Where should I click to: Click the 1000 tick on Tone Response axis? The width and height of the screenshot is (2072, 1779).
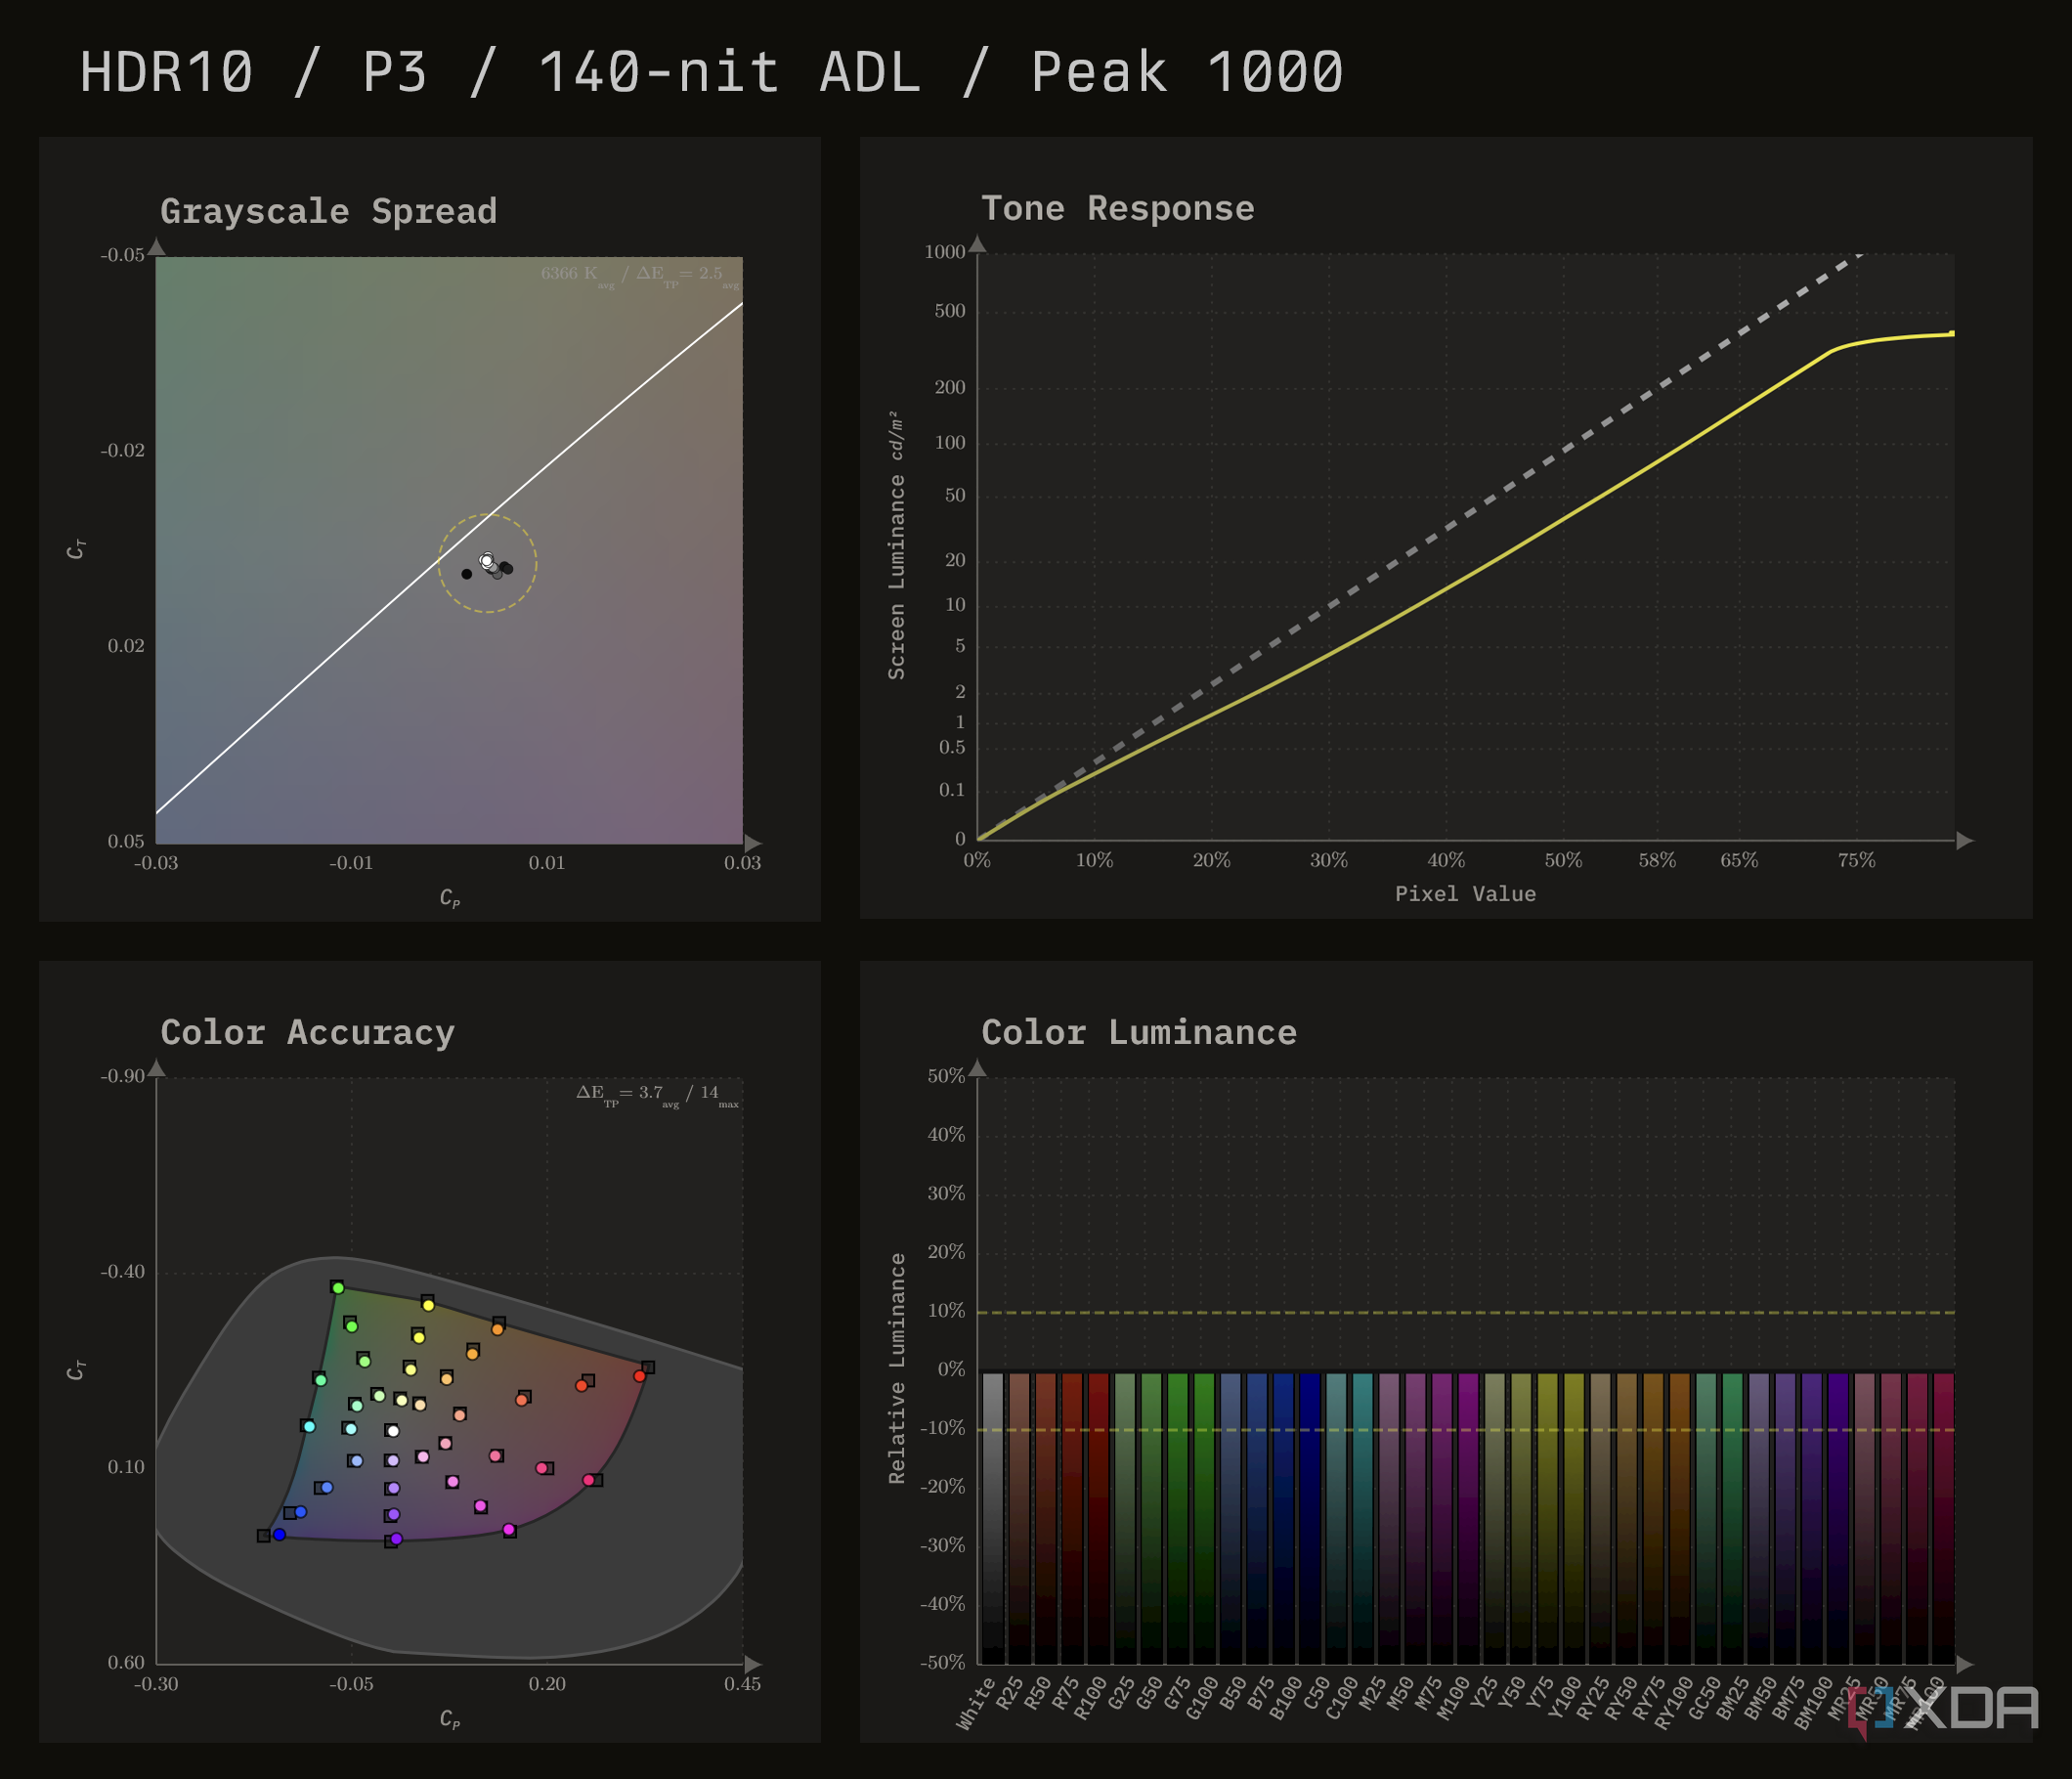point(945,252)
